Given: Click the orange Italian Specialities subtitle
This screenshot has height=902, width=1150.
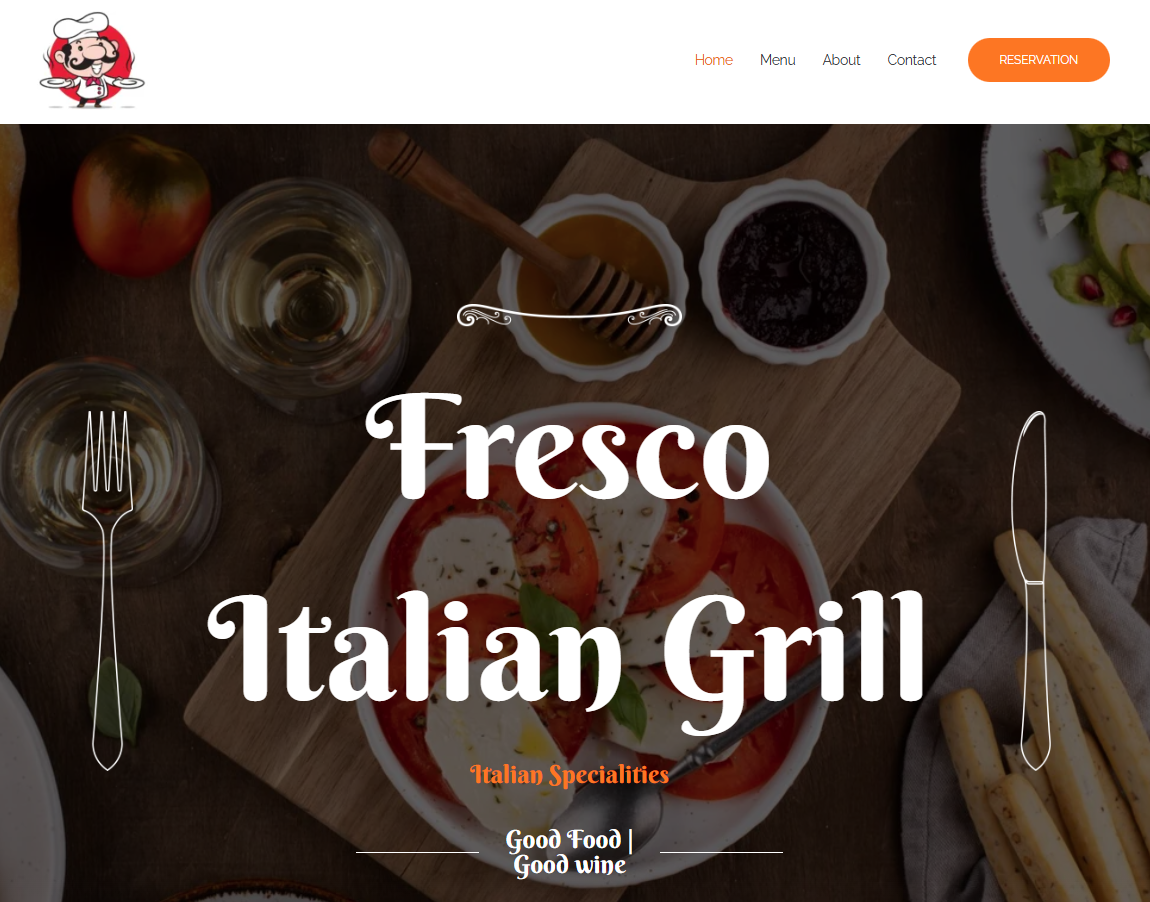Looking at the screenshot, I should click(x=569, y=774).
